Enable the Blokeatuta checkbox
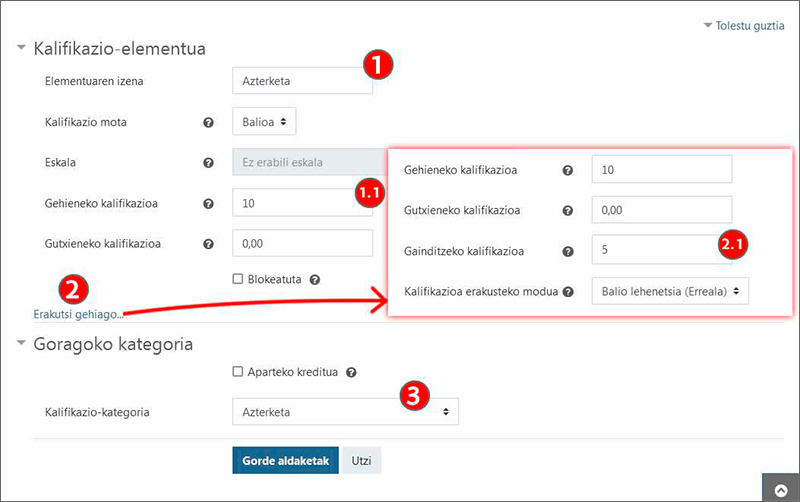Screen dimensions: 800x502 coord(238,279)
